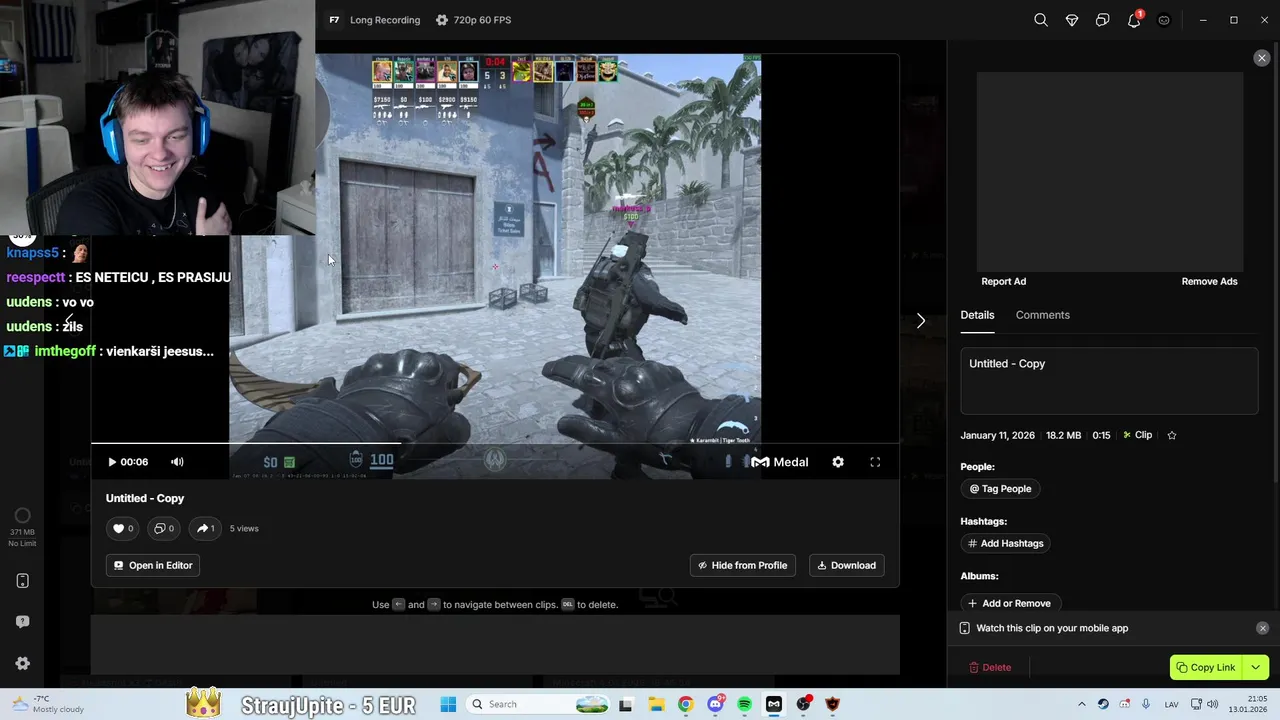Close the clip details panel

1262,58
